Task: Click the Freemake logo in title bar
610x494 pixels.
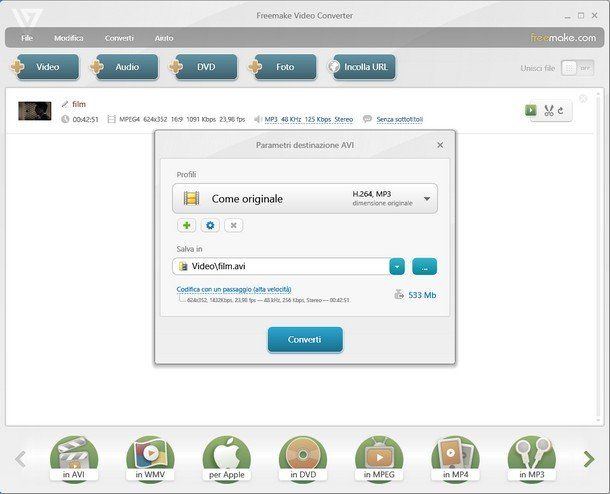Action: (x=26, y=17)
